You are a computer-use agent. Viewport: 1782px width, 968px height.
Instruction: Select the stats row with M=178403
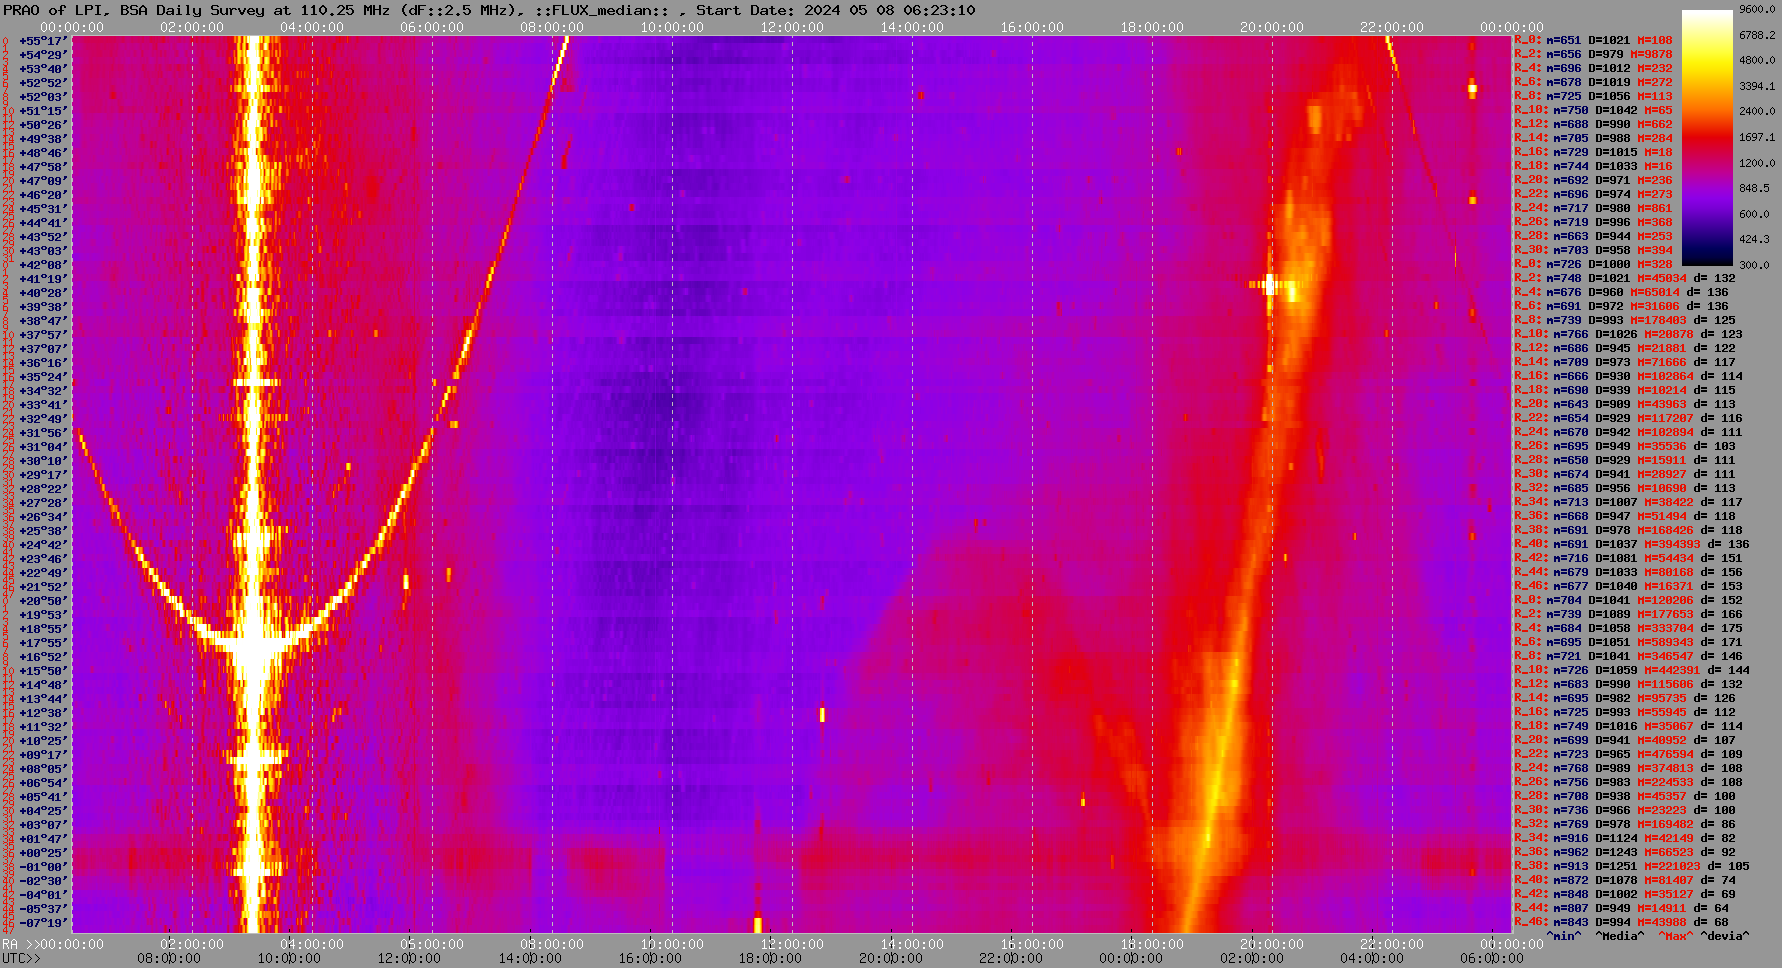tap(1626, 321)
